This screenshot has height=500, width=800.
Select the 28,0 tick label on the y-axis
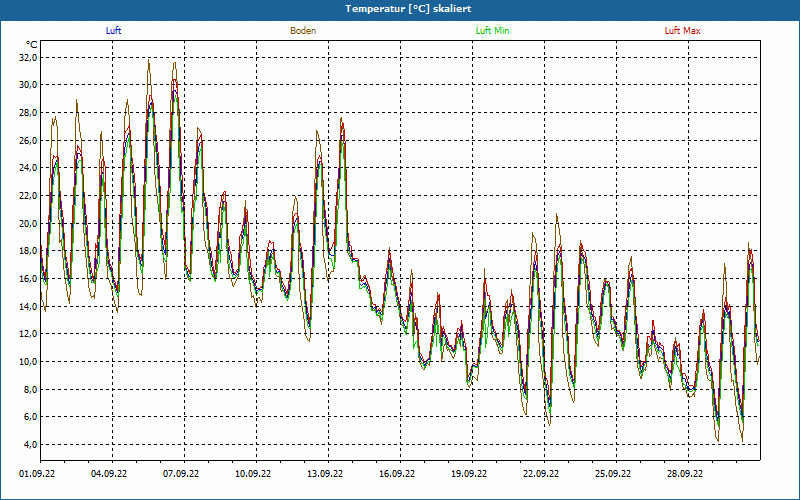[28, 113]
